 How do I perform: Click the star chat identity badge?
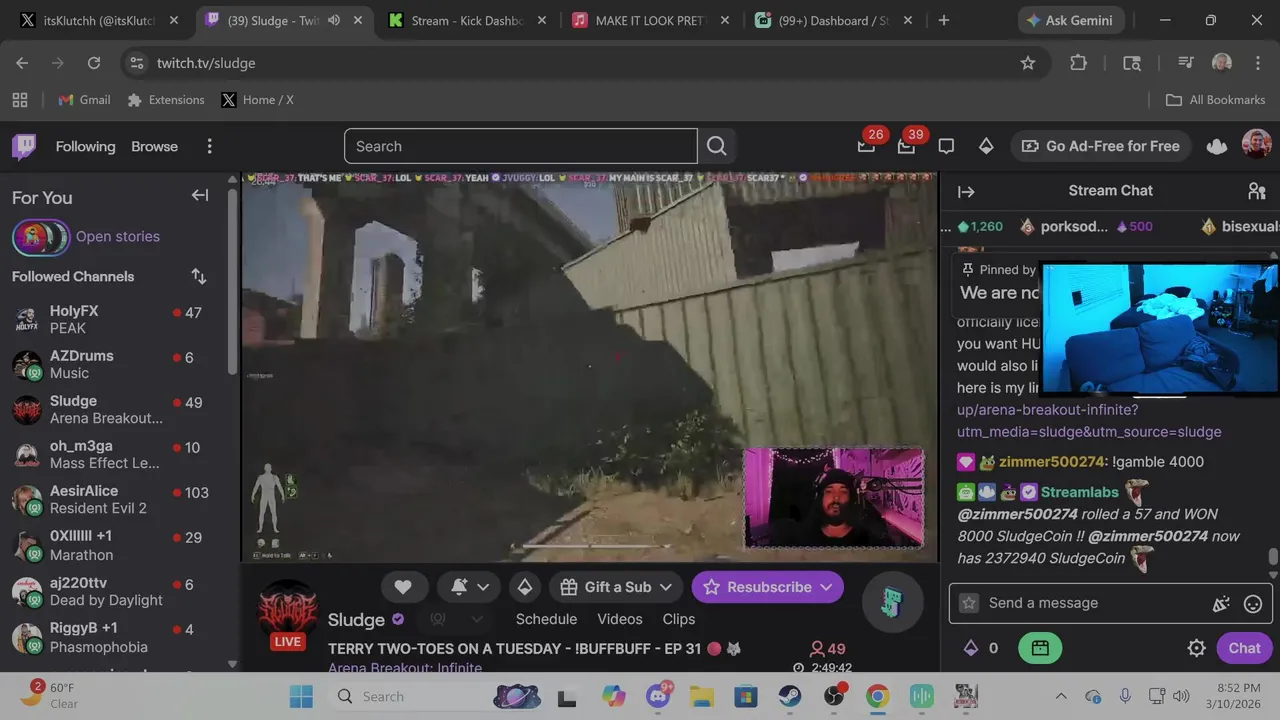click(968, 603)
